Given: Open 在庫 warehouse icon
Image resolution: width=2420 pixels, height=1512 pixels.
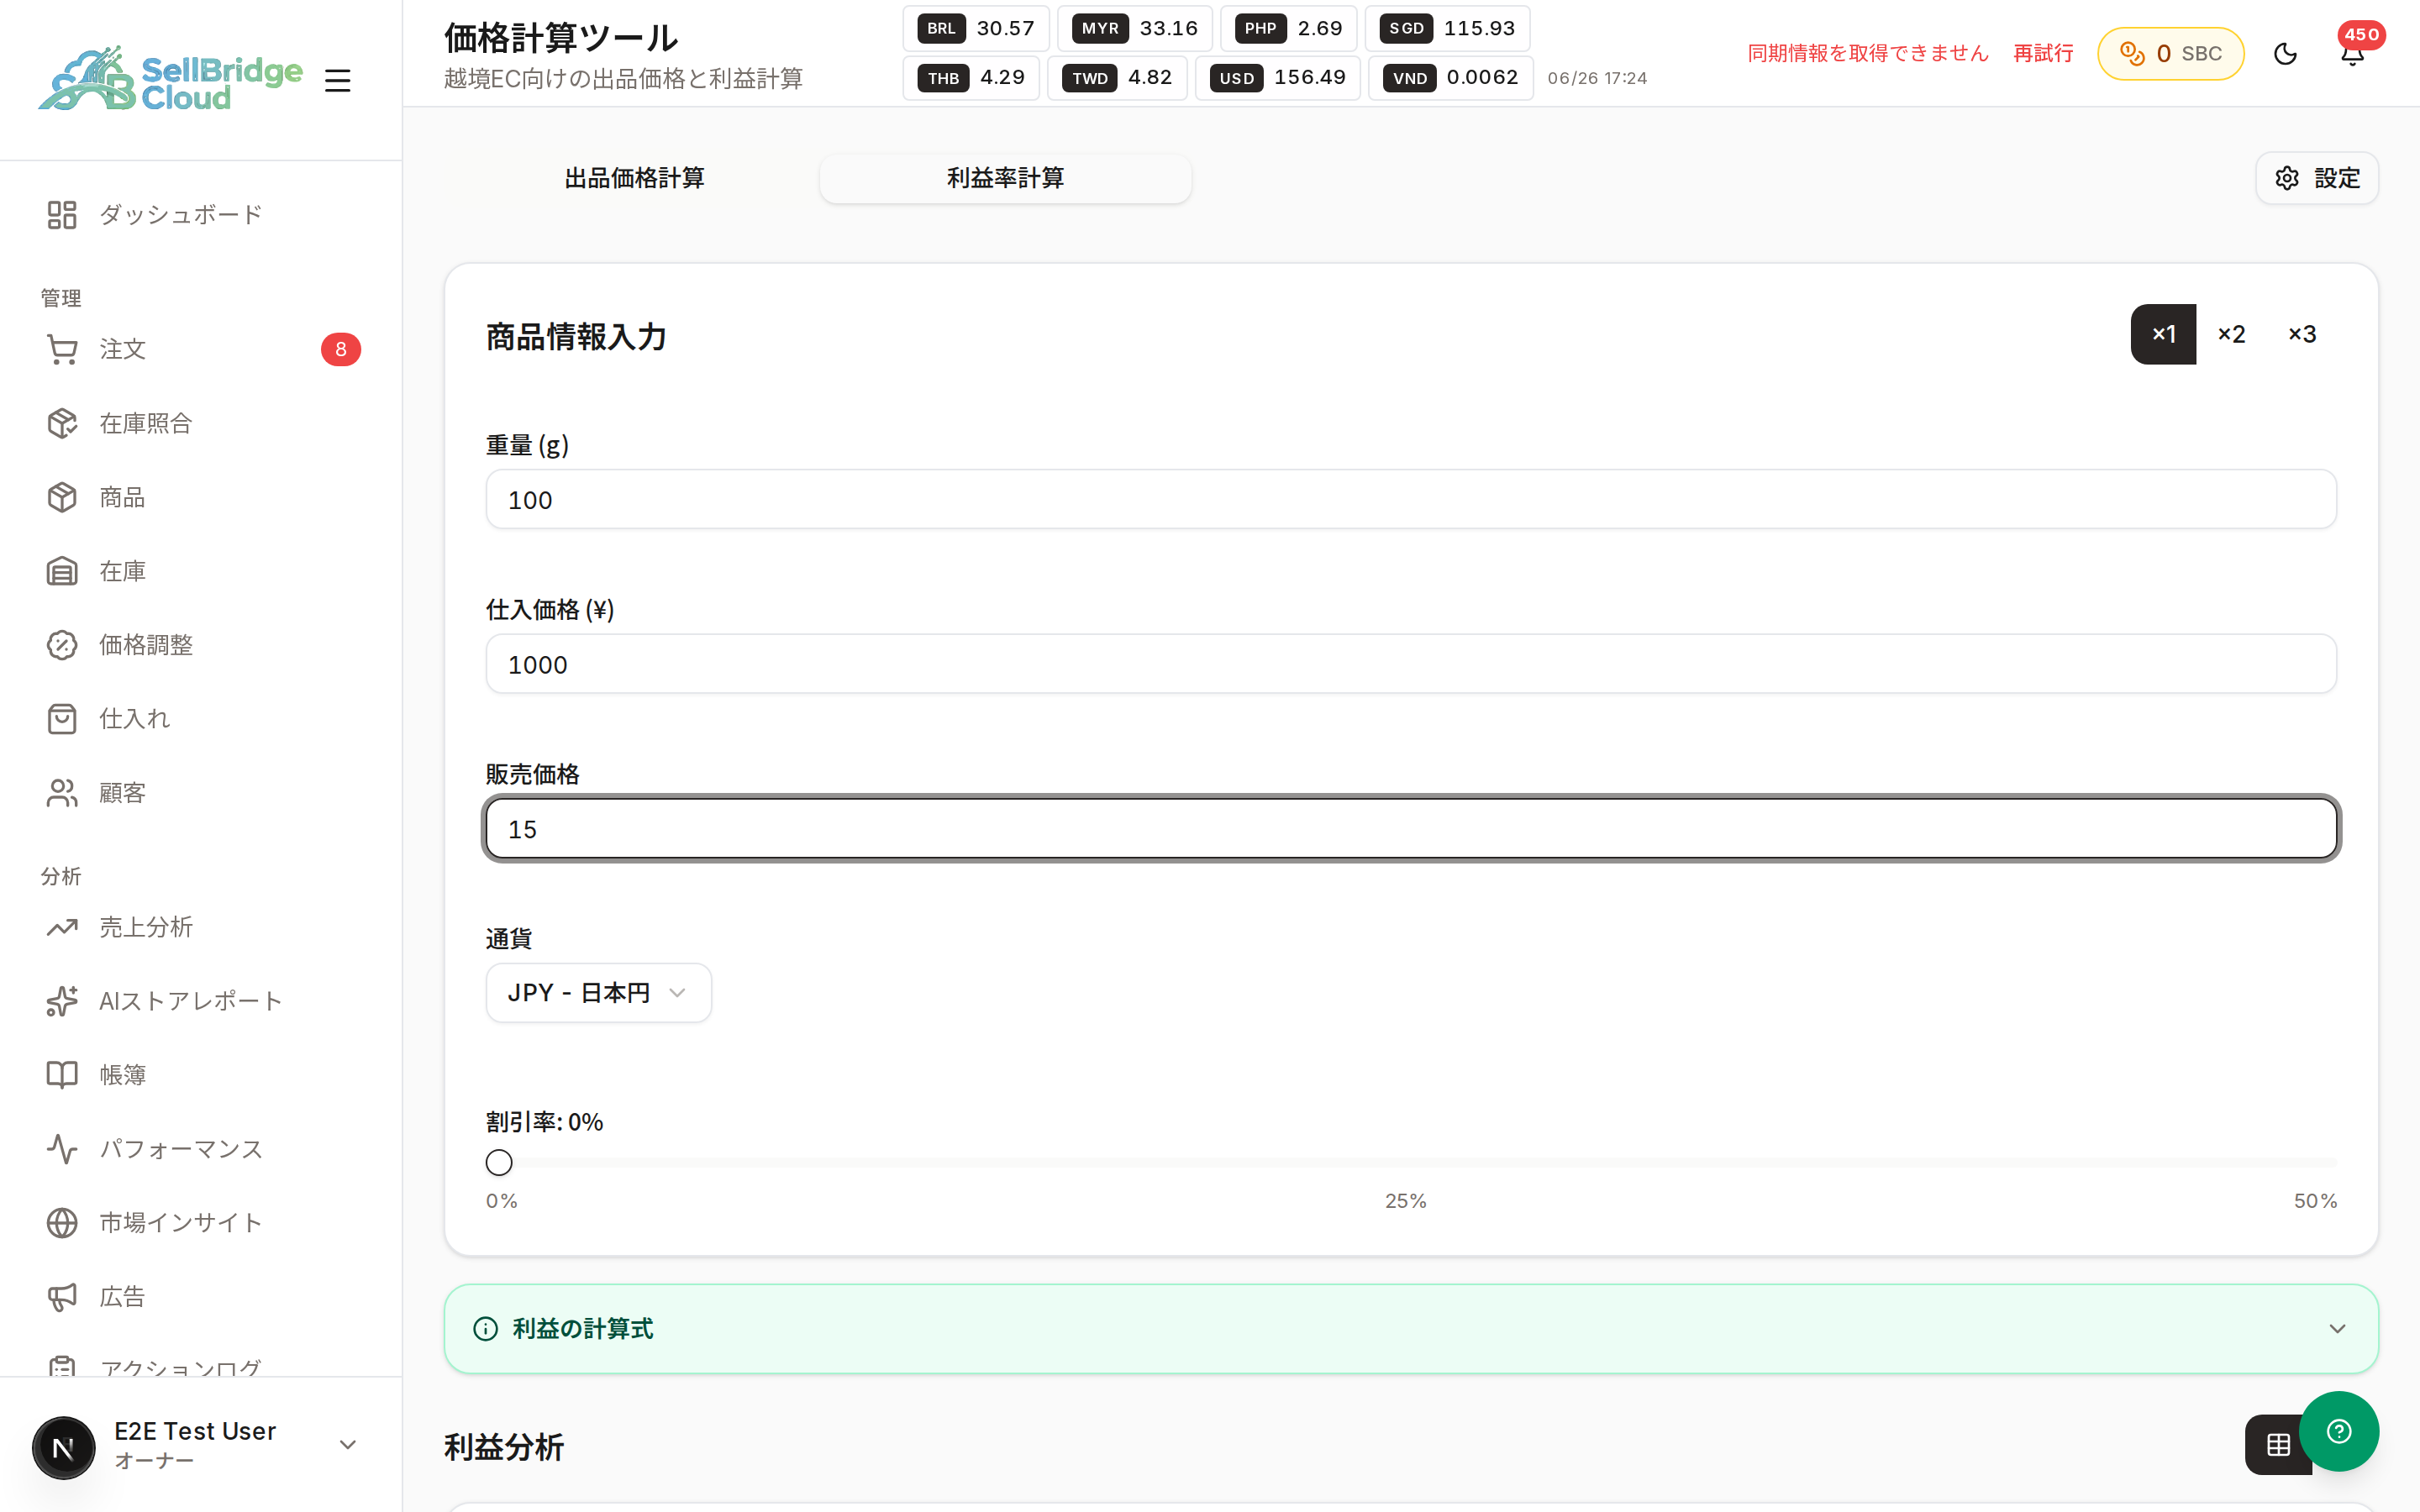Looking at the screenshot, I should (x=62, y=571).
